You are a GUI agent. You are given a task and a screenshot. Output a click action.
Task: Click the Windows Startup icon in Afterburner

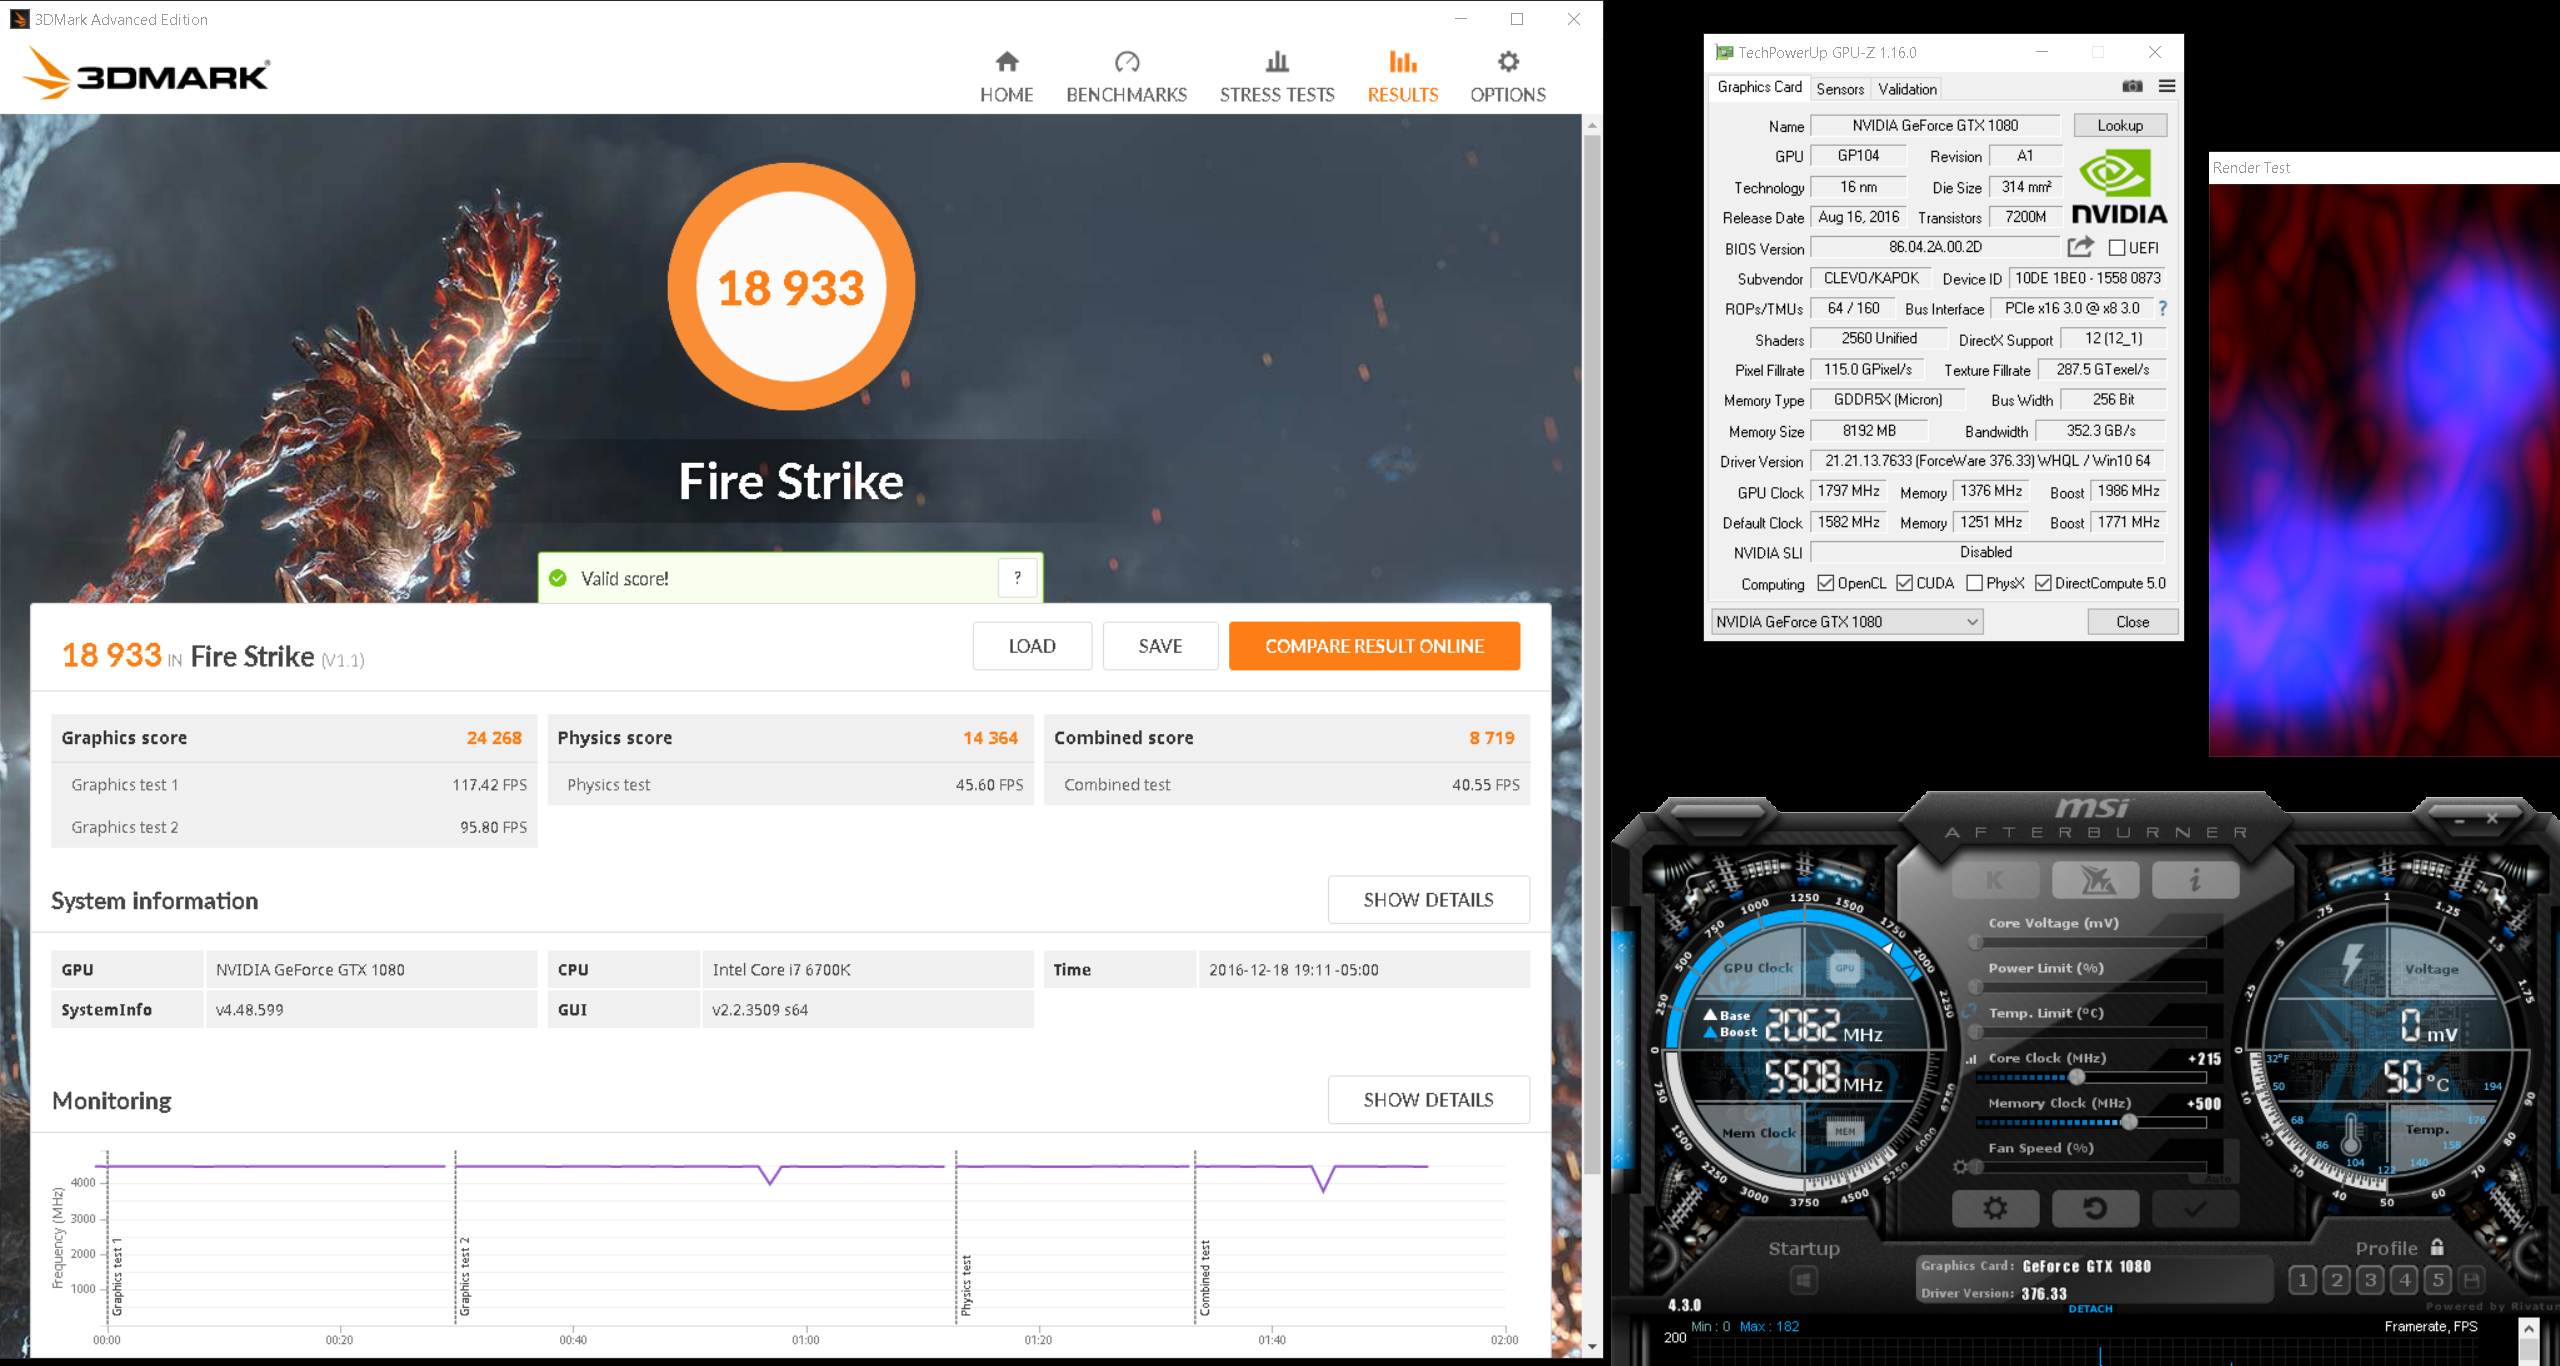point(1803,1280)
